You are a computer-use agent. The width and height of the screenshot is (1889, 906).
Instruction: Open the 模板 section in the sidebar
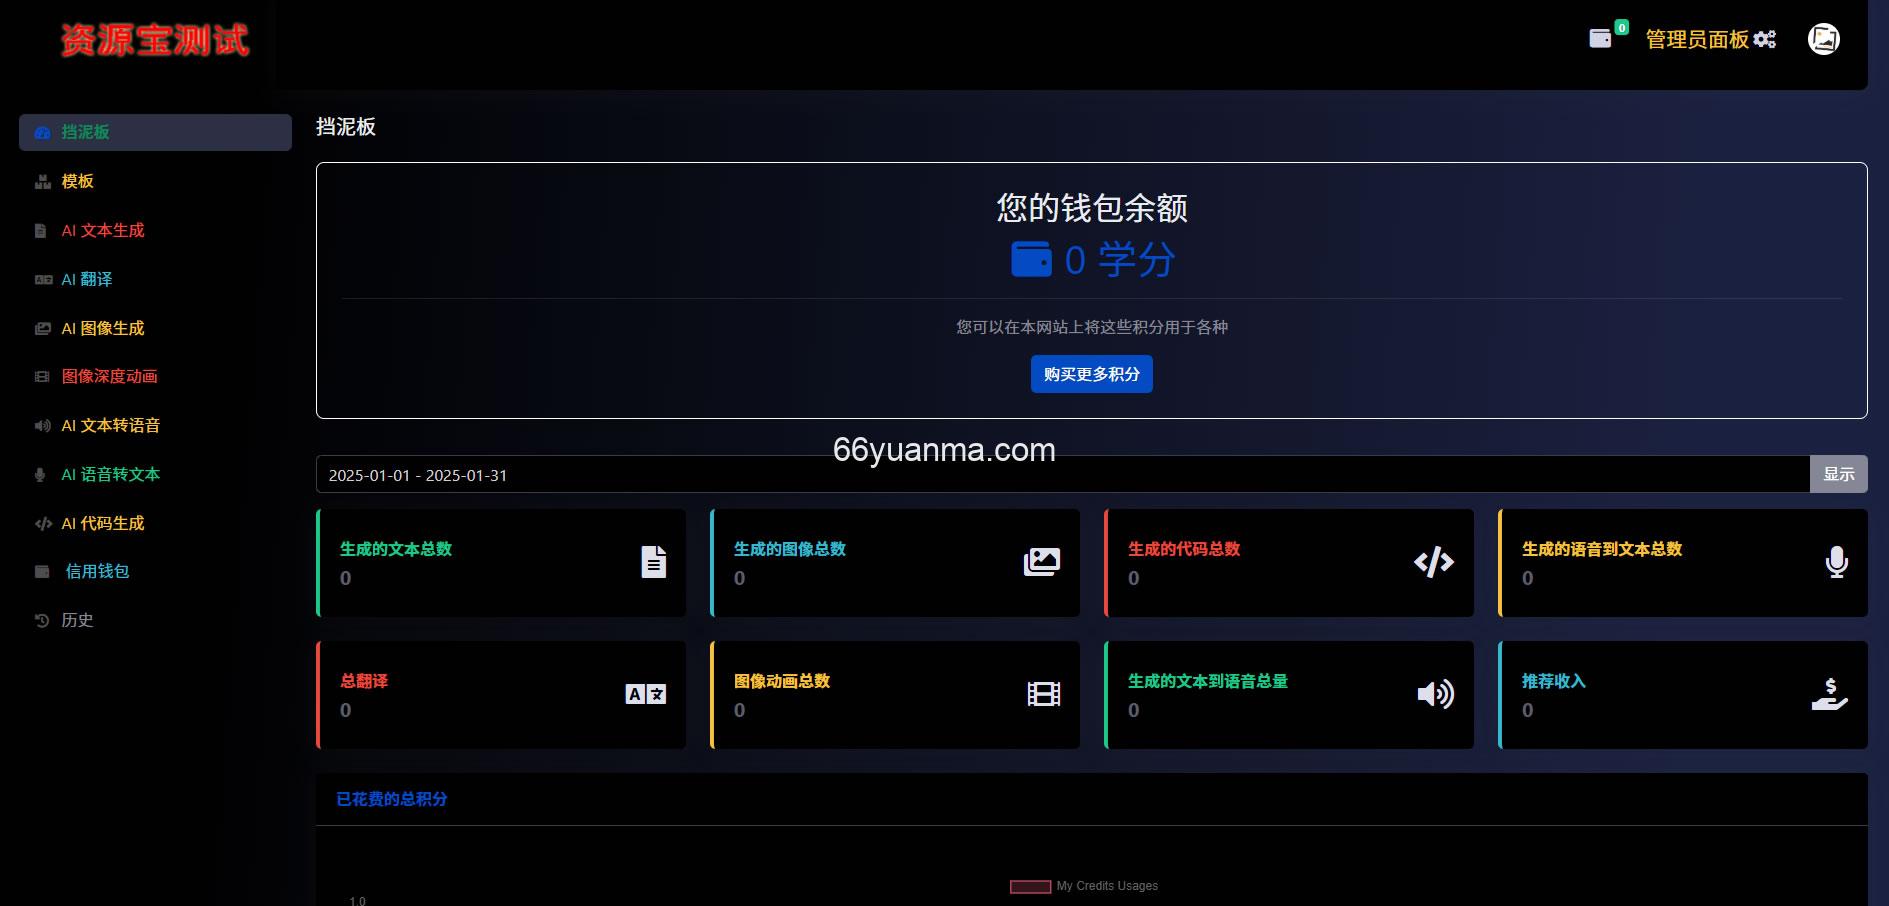77,181
